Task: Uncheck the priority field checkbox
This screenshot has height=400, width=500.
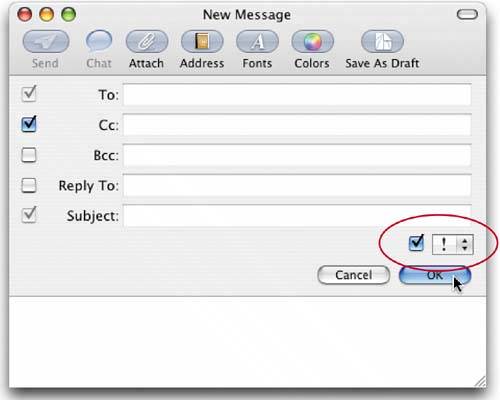Action: tap(416, 244)
